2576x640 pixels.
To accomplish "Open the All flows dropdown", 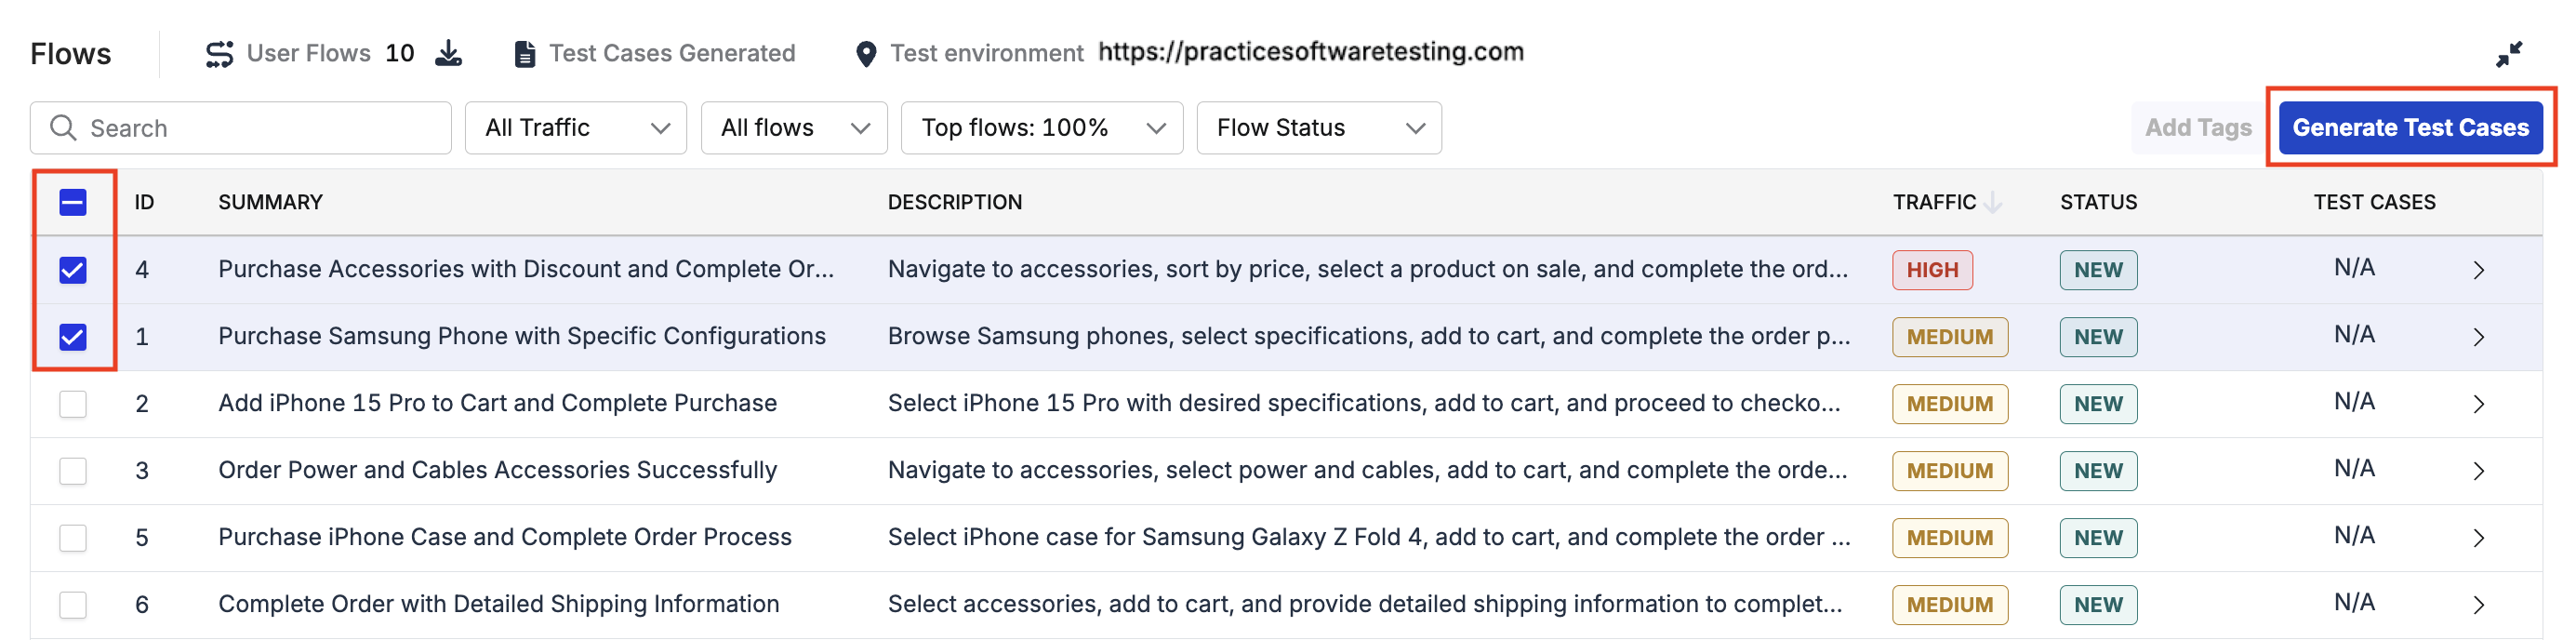I will (794, 127).
